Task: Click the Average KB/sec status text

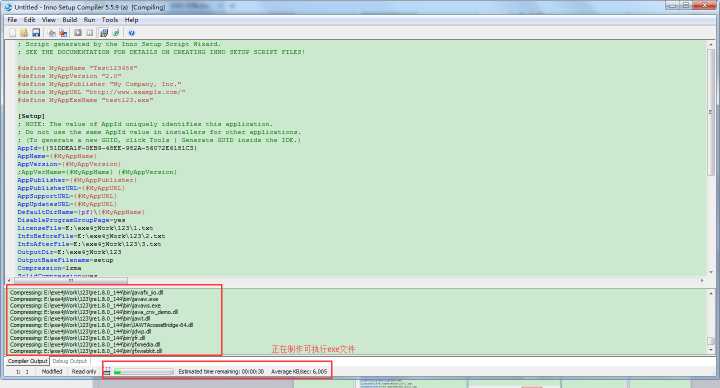Action: tap(299, 371)
